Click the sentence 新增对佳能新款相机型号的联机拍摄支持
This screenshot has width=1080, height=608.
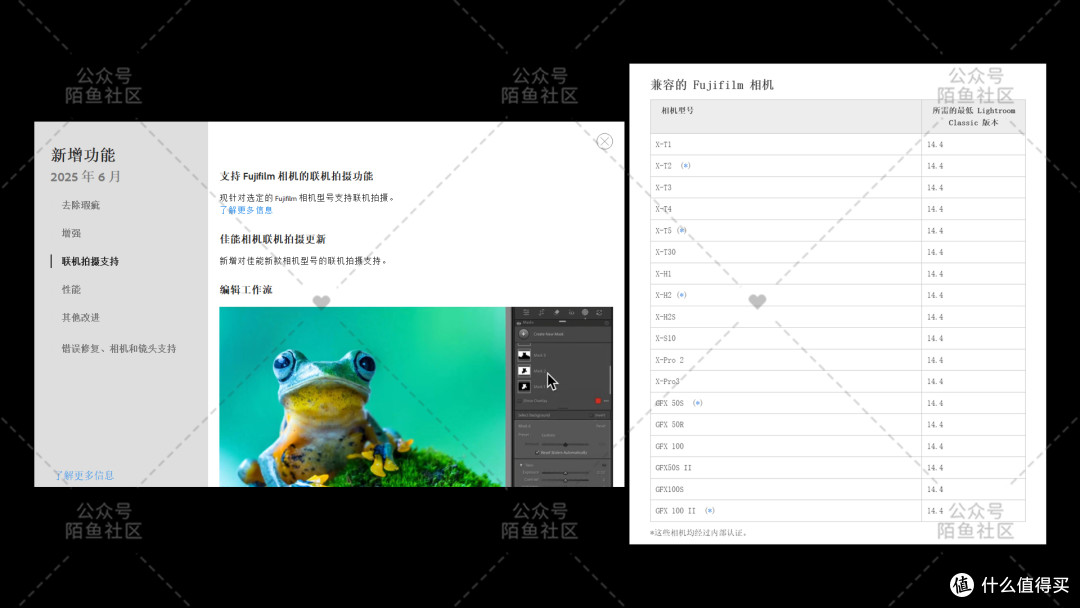coord(303,261)
